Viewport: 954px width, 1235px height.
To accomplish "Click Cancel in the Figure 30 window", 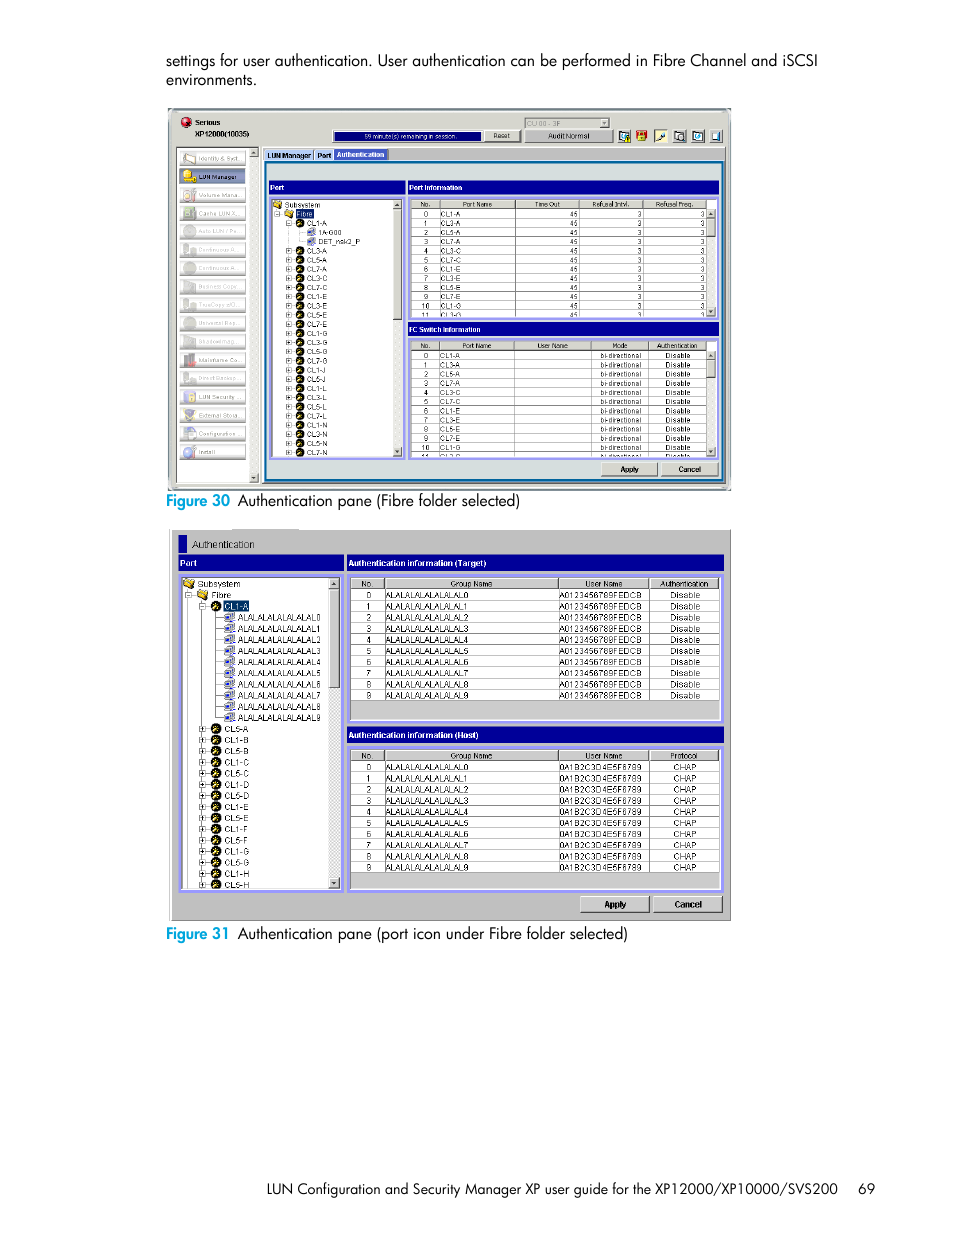I will coord(690,469).
